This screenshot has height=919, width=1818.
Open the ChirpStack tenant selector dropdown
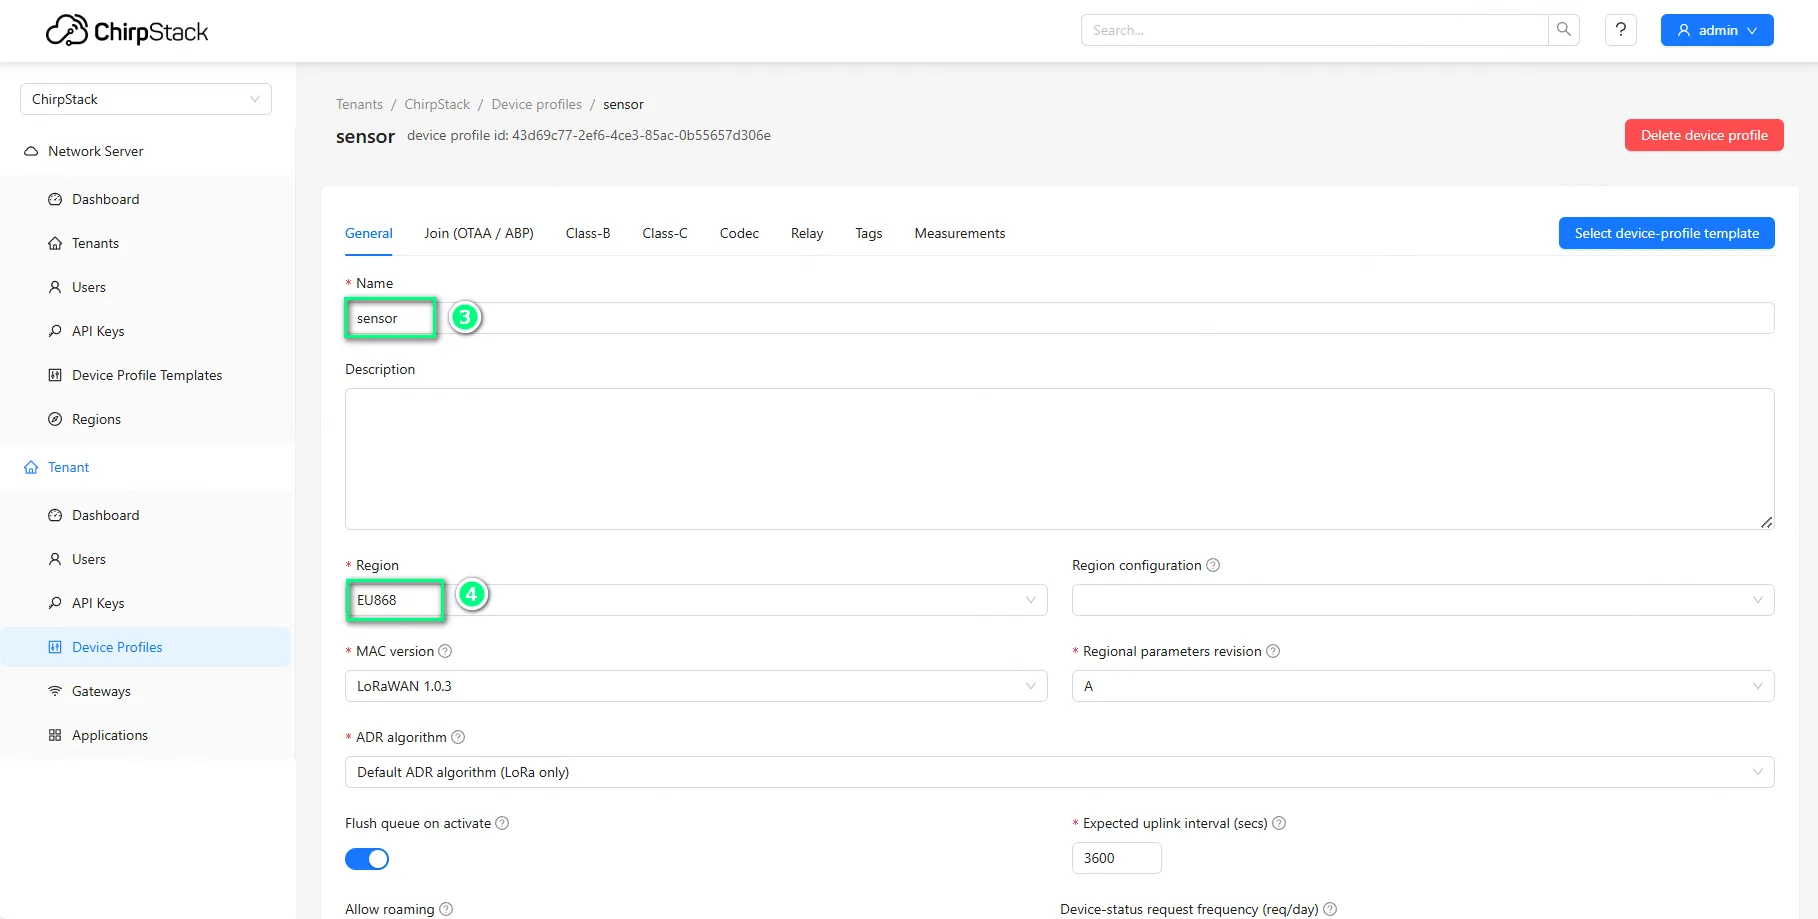[x=146, y=99]
